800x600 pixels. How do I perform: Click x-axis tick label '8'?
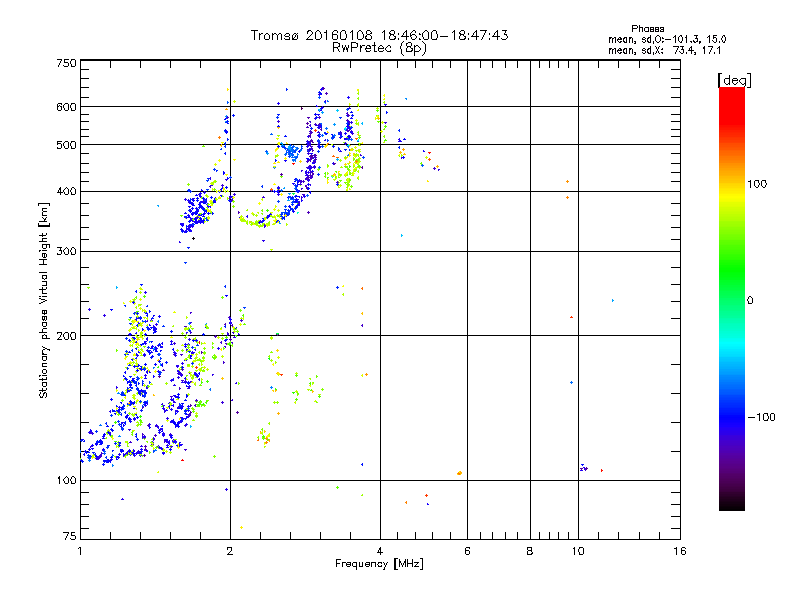pyautogui.click(x=530, y=551)
